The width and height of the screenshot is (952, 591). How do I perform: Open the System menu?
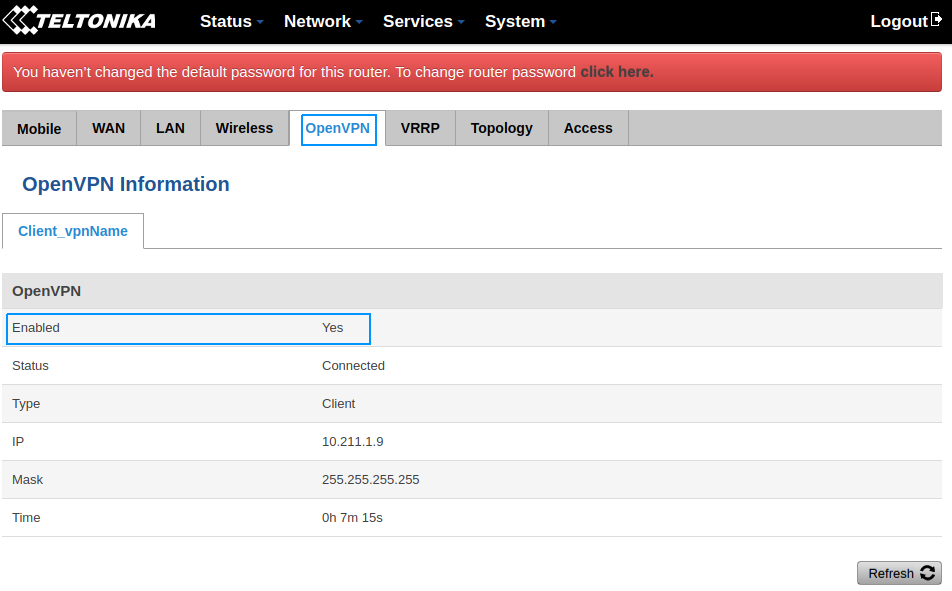tap(520, 21)
